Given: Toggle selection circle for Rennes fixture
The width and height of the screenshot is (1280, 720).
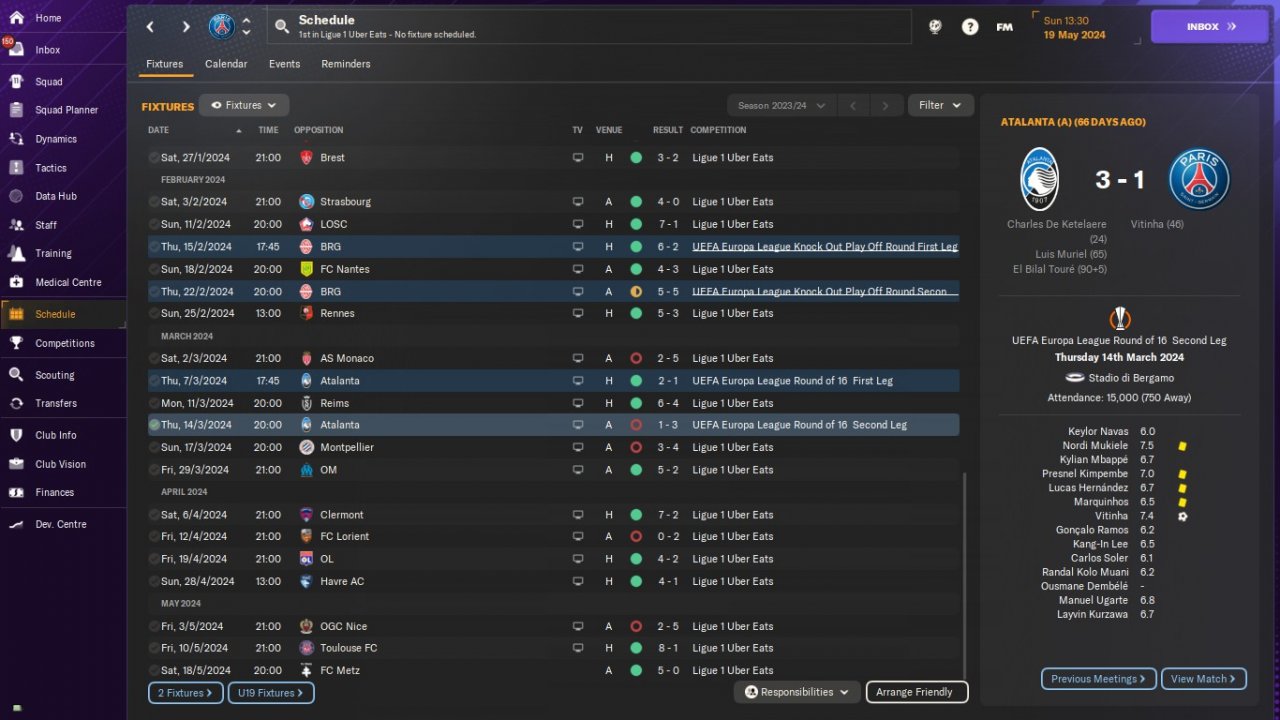Looking at the screenshot, I should (x=154, y=314).
